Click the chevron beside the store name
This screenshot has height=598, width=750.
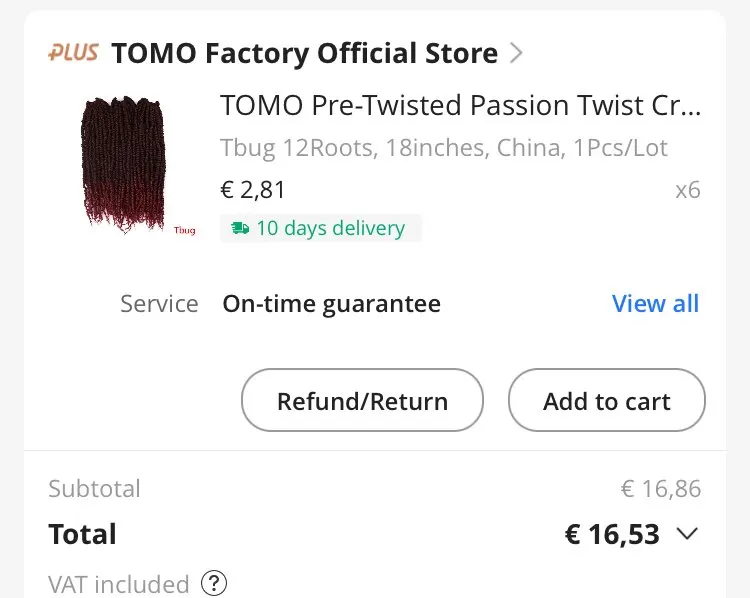(x=516, y=53)
